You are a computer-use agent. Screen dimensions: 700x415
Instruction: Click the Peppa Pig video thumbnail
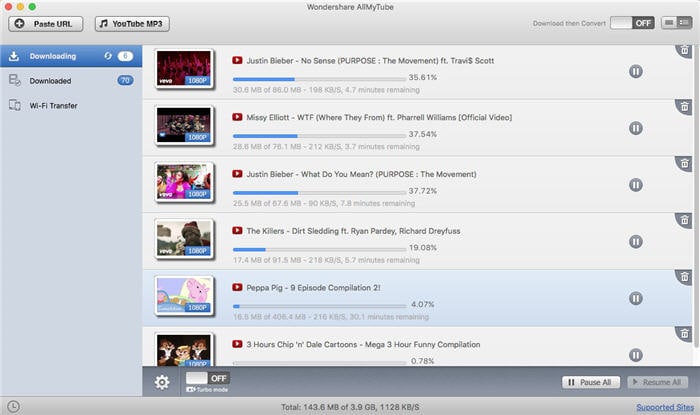click(x=184, y=296)
